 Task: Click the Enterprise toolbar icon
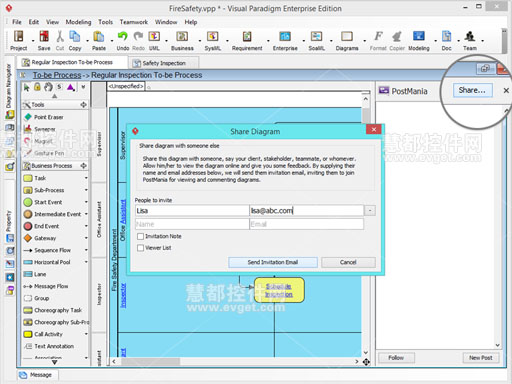tap(285, 36)
